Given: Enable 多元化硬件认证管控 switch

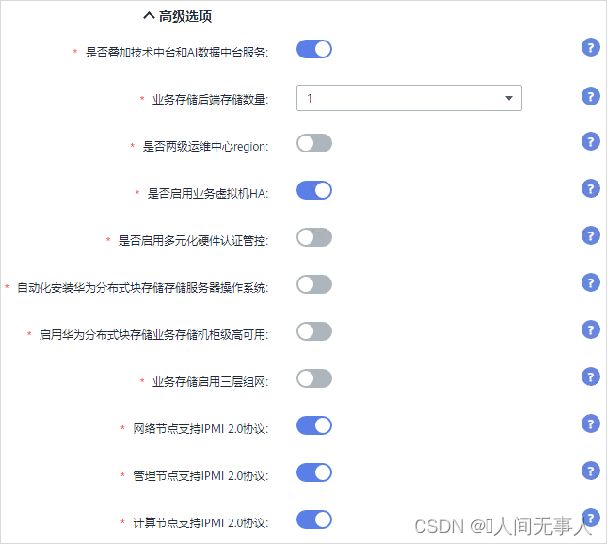Looking at the screenshot, I should (x=314, y=238).
